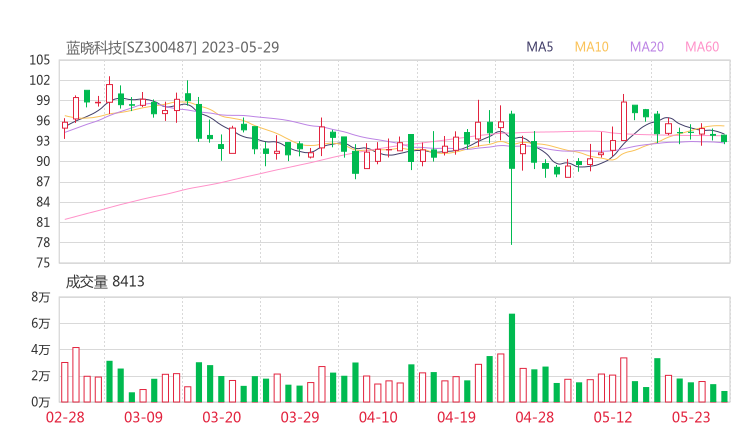Click the 90 price axis label
Image resolution: width=740 pixels, height=440 pixels.
point(43,161)
